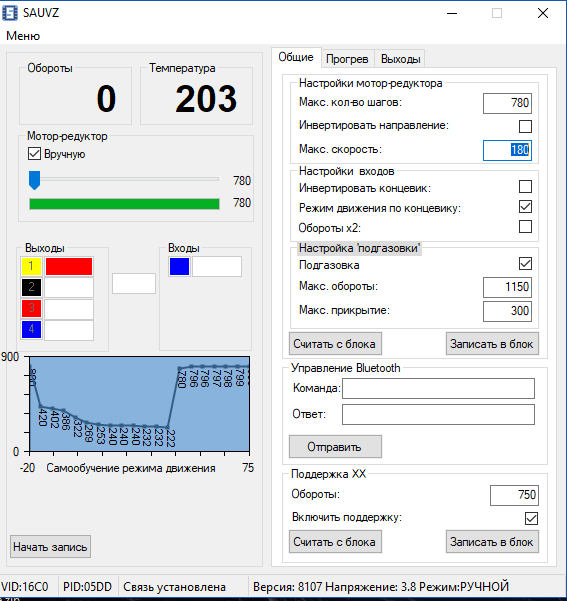Click the Макс. обороты field showing 1150
The width and height of the screenshot is (567, 601).
point(507,287)
